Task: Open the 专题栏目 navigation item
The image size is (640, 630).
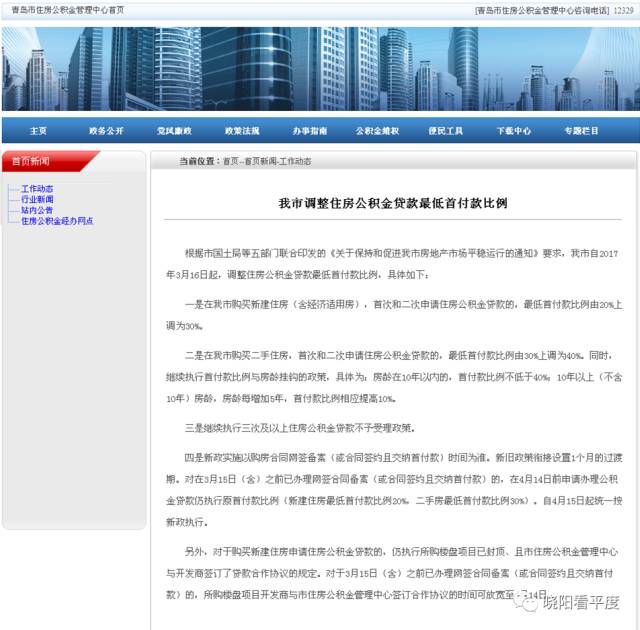Action: [581, 131]
